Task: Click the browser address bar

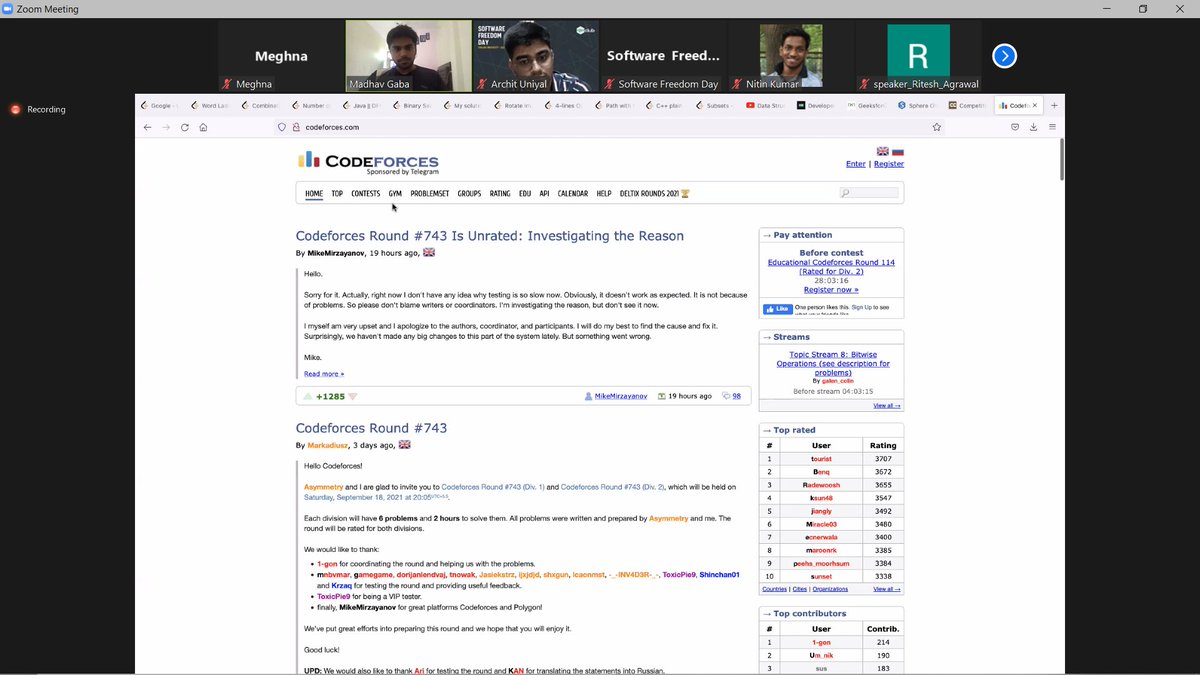Action: (x=610, y=127)
